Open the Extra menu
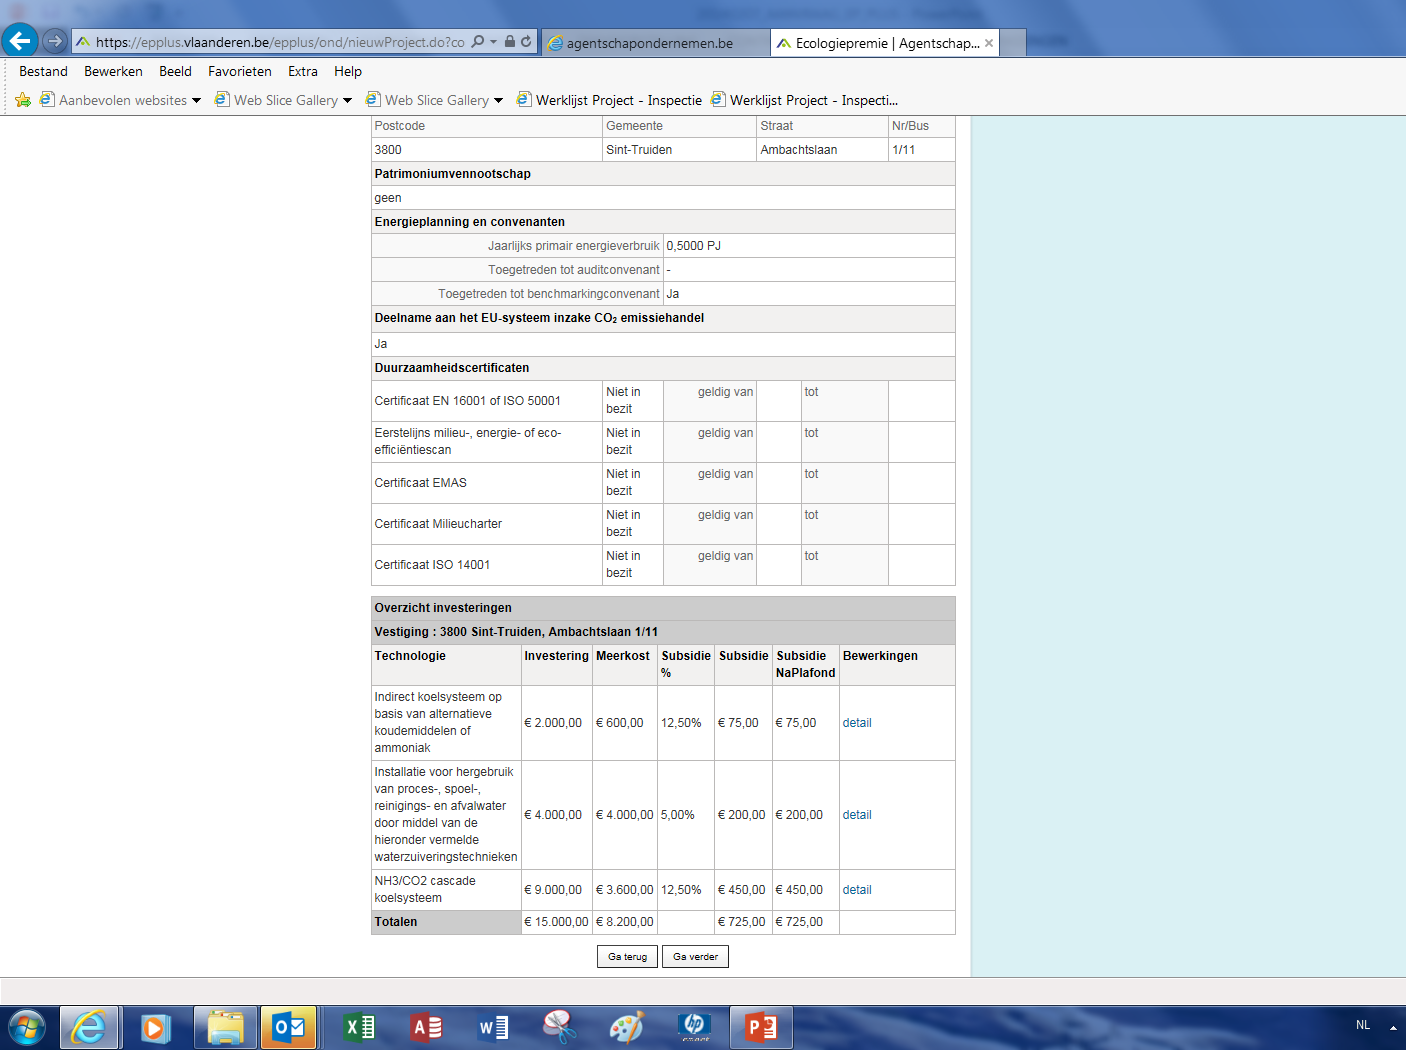 point(303,71)
